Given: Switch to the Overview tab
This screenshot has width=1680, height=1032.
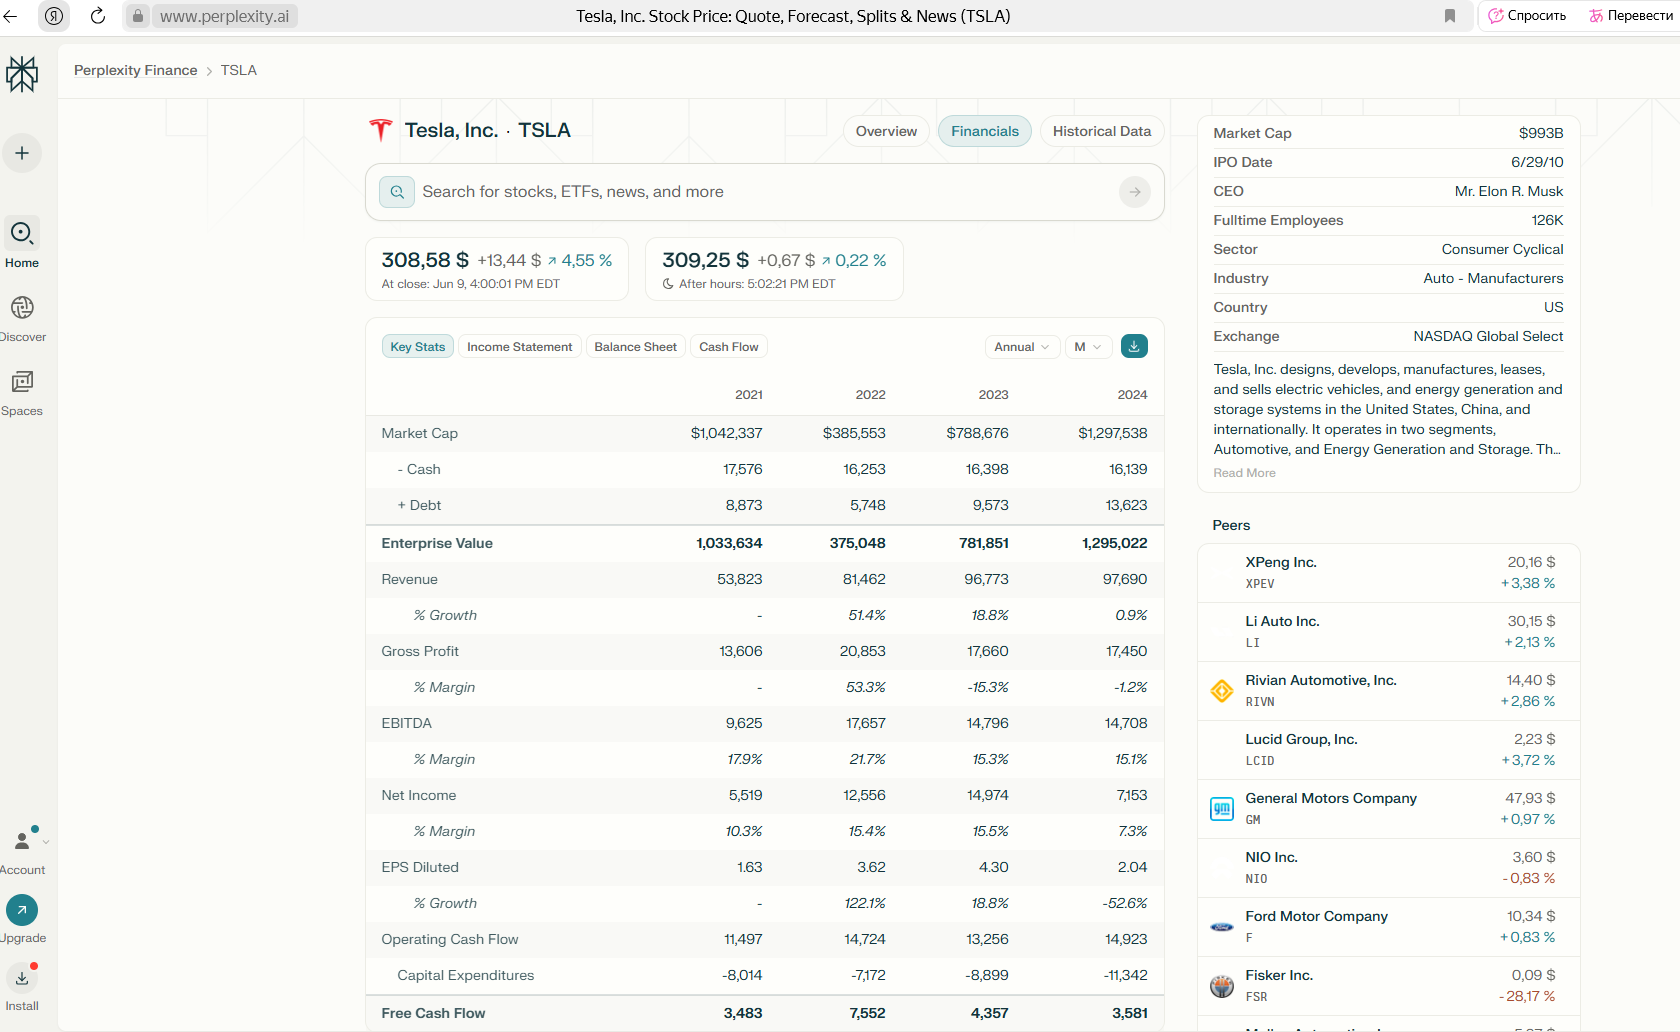Looking at the screenshot, I should coord(886,131).
